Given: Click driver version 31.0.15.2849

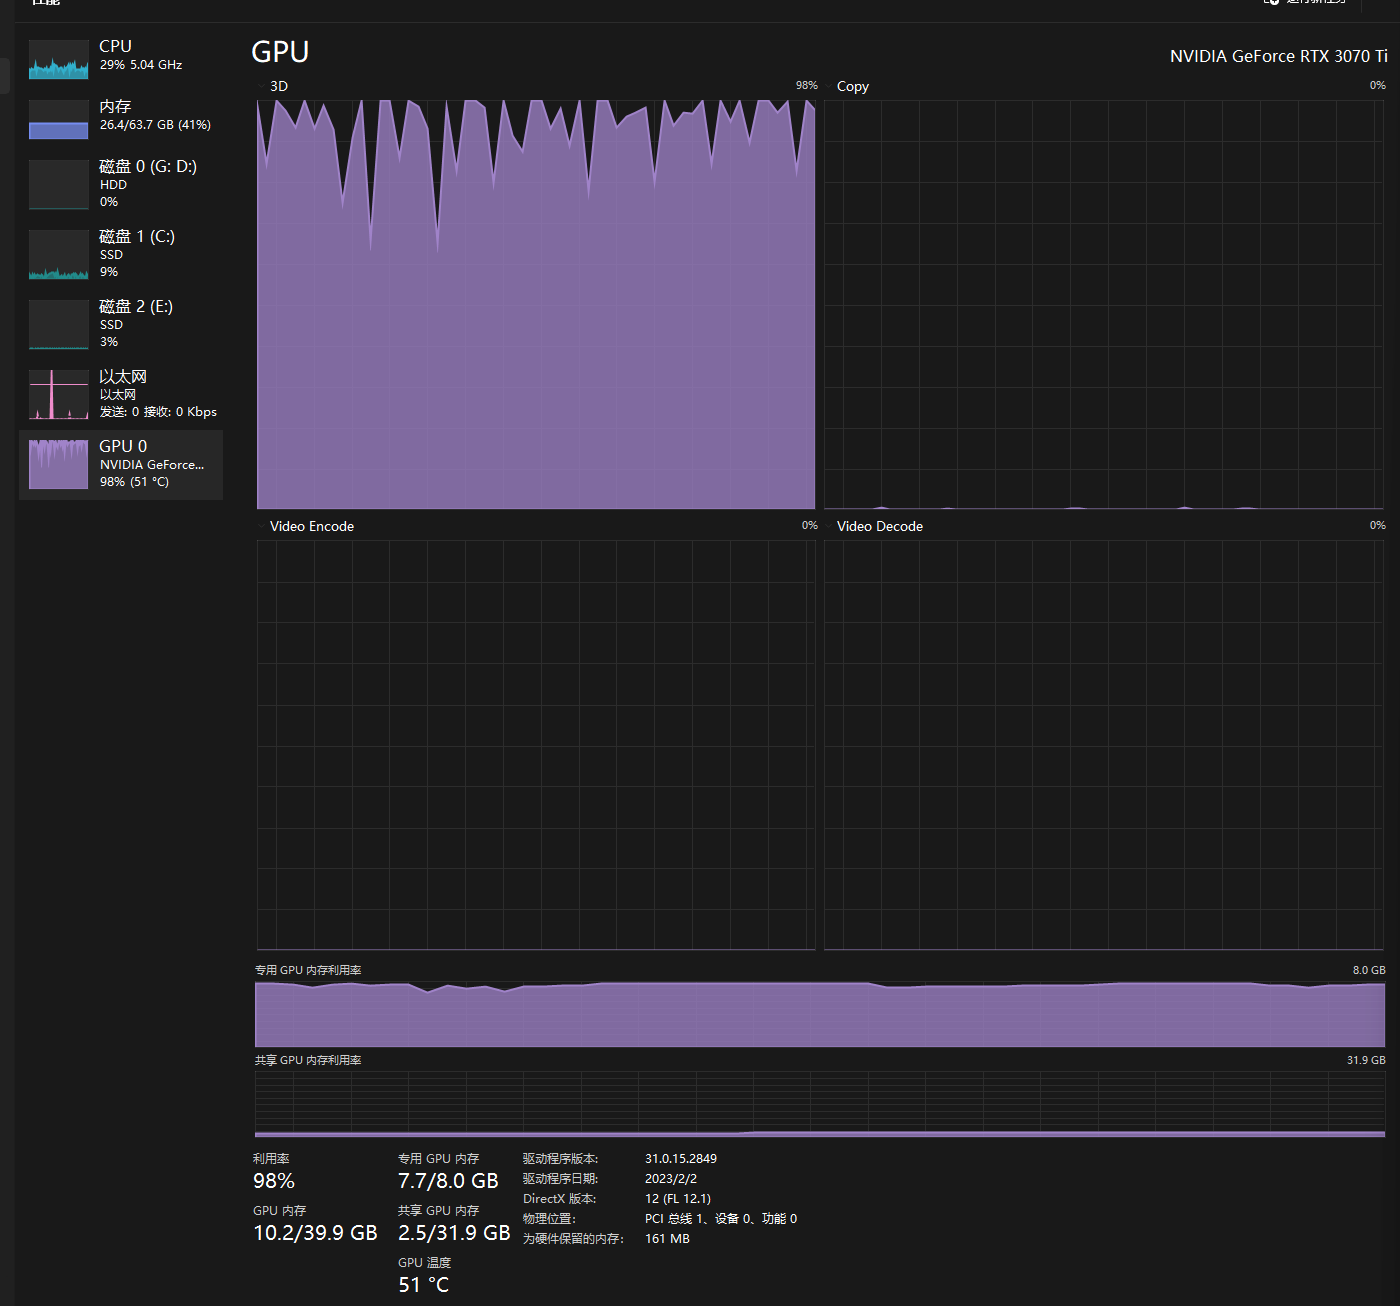Looking at the screenshot, I should point(681,1159).
